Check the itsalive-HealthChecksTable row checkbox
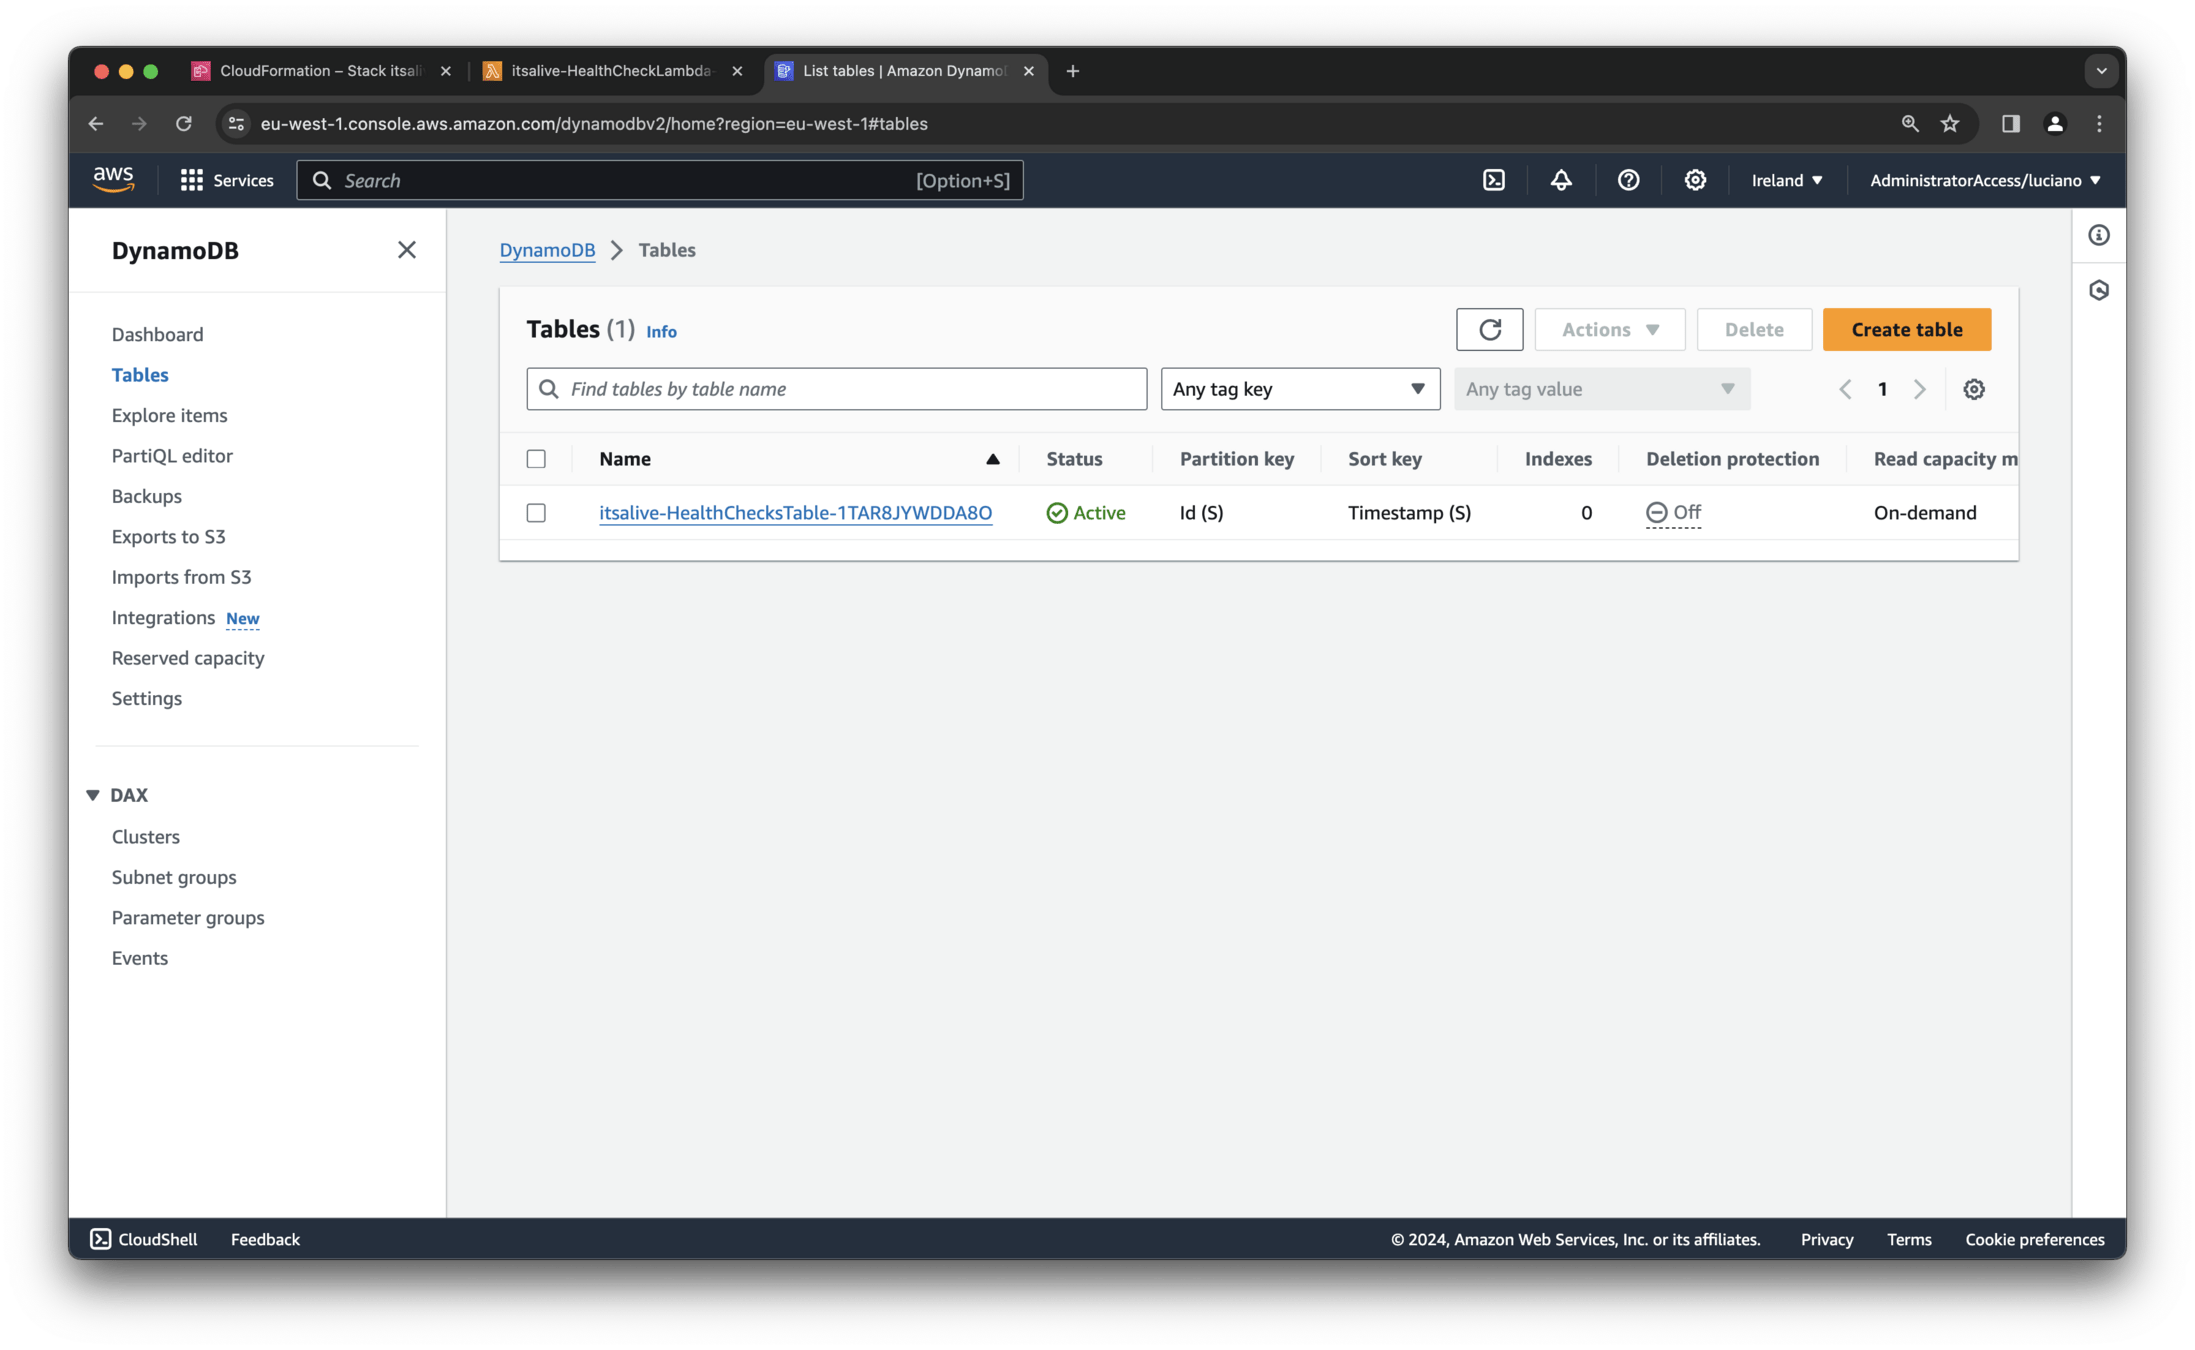Screen dimensions: 2195x1350 point(536,513)
